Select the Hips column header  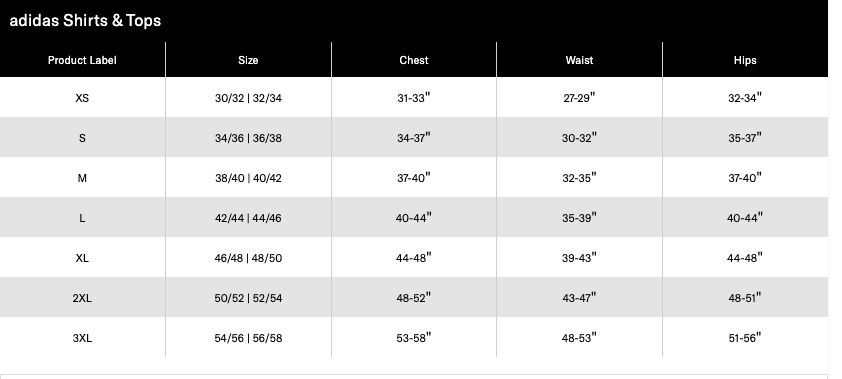(x=745, y=60)
